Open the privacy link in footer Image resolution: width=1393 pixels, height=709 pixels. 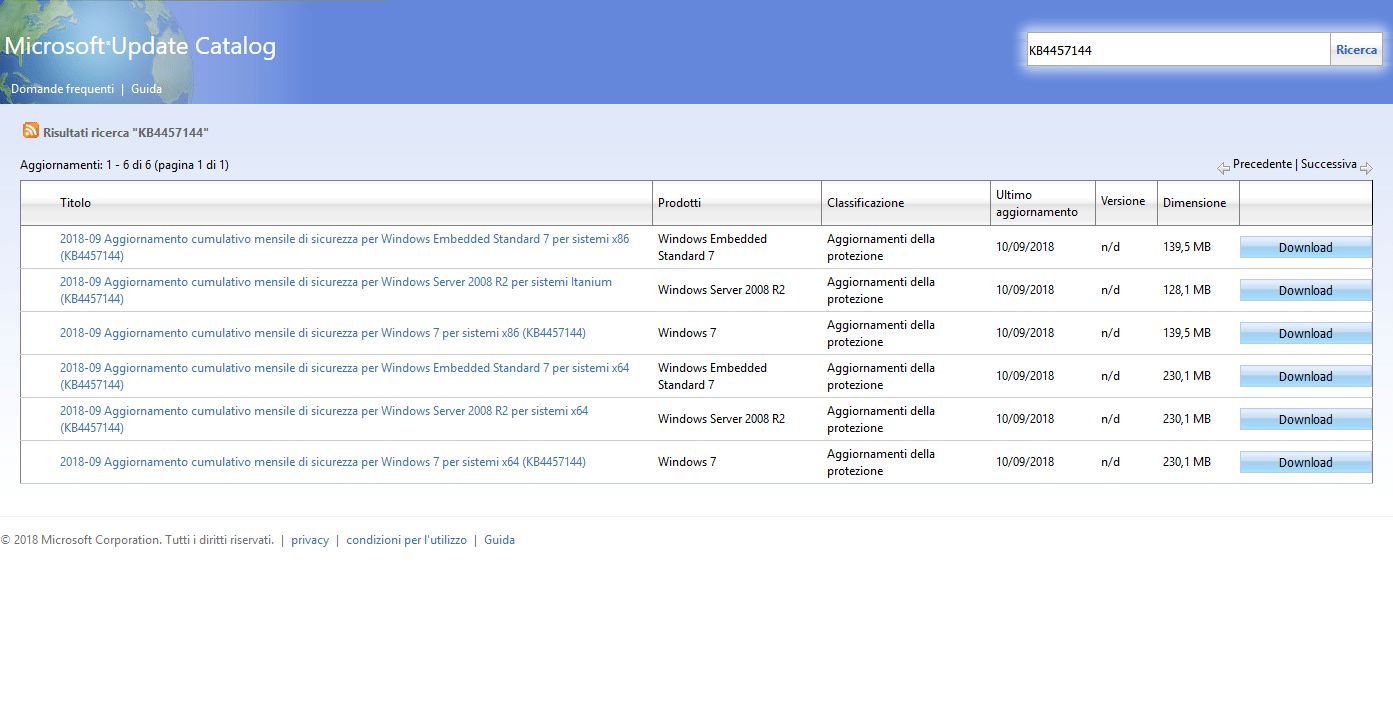(x=310, y=540)
